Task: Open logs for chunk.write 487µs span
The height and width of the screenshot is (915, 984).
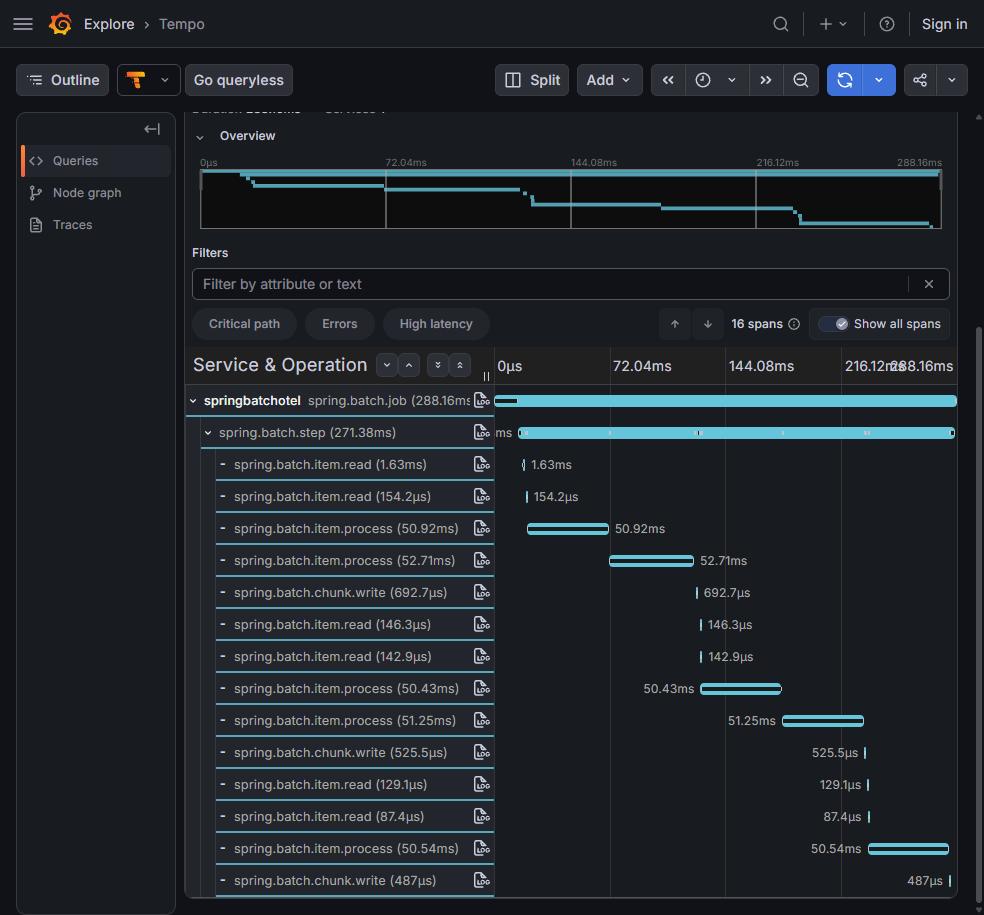Action: click(482, 880)
